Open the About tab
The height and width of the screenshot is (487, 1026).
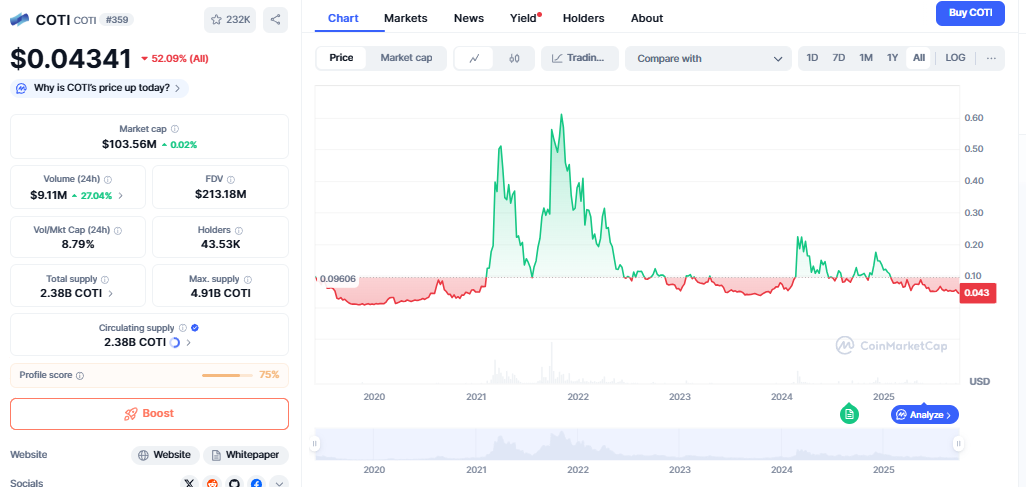pyautogui.click(x=647, y=18)
